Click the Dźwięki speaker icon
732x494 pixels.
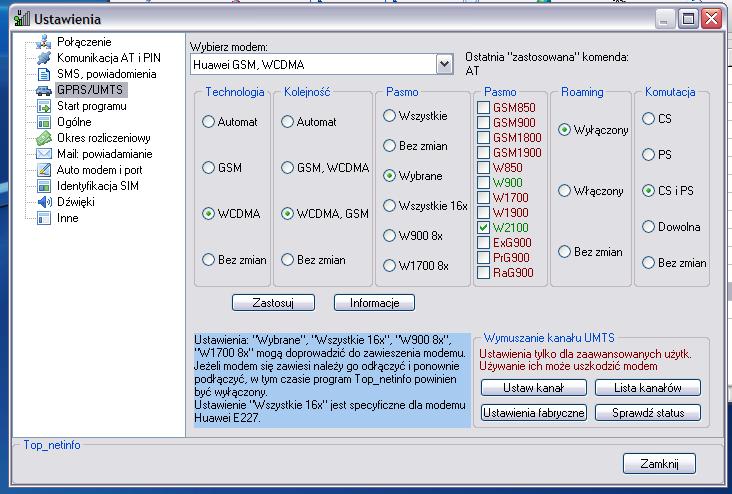[x=43, y=202]
